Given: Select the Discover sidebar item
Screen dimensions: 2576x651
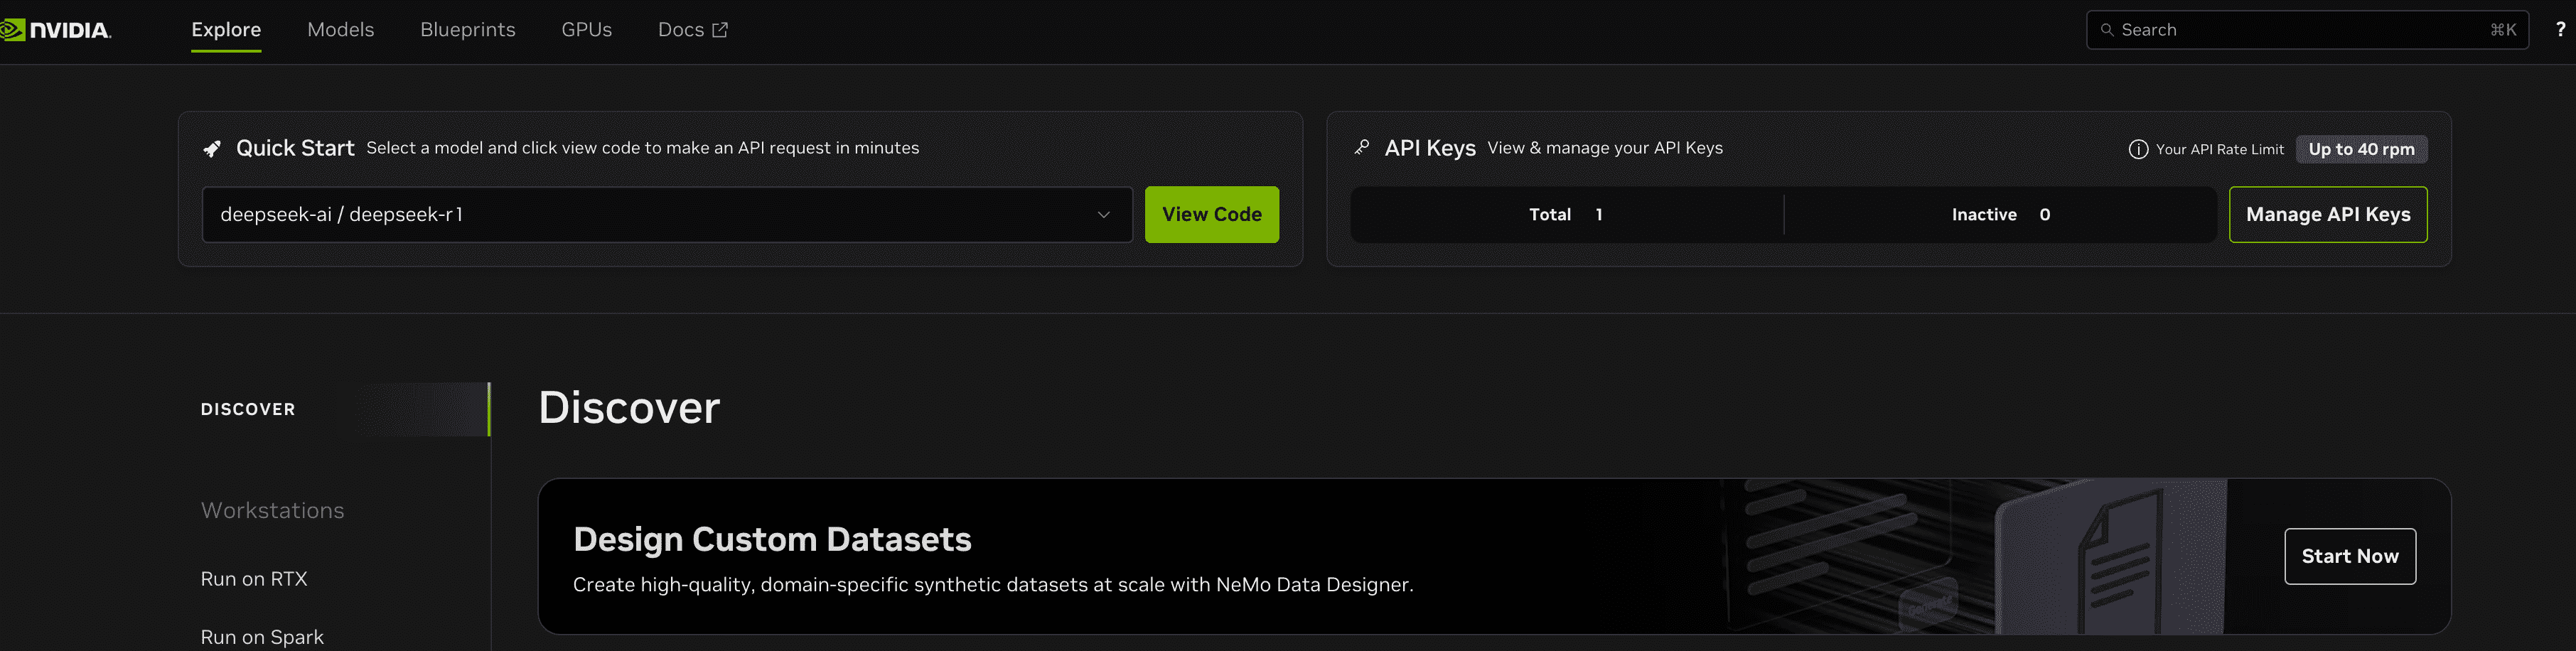Looking at the screenshot, I should point(248,409).
